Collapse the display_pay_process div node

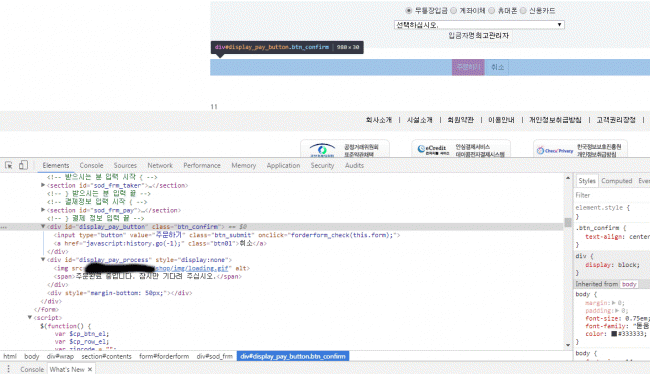tap(43, 260)
